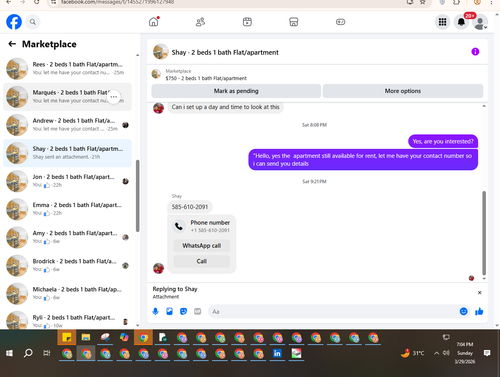
Task: Open File Explorer from taskbar
Action: point(86,338)
